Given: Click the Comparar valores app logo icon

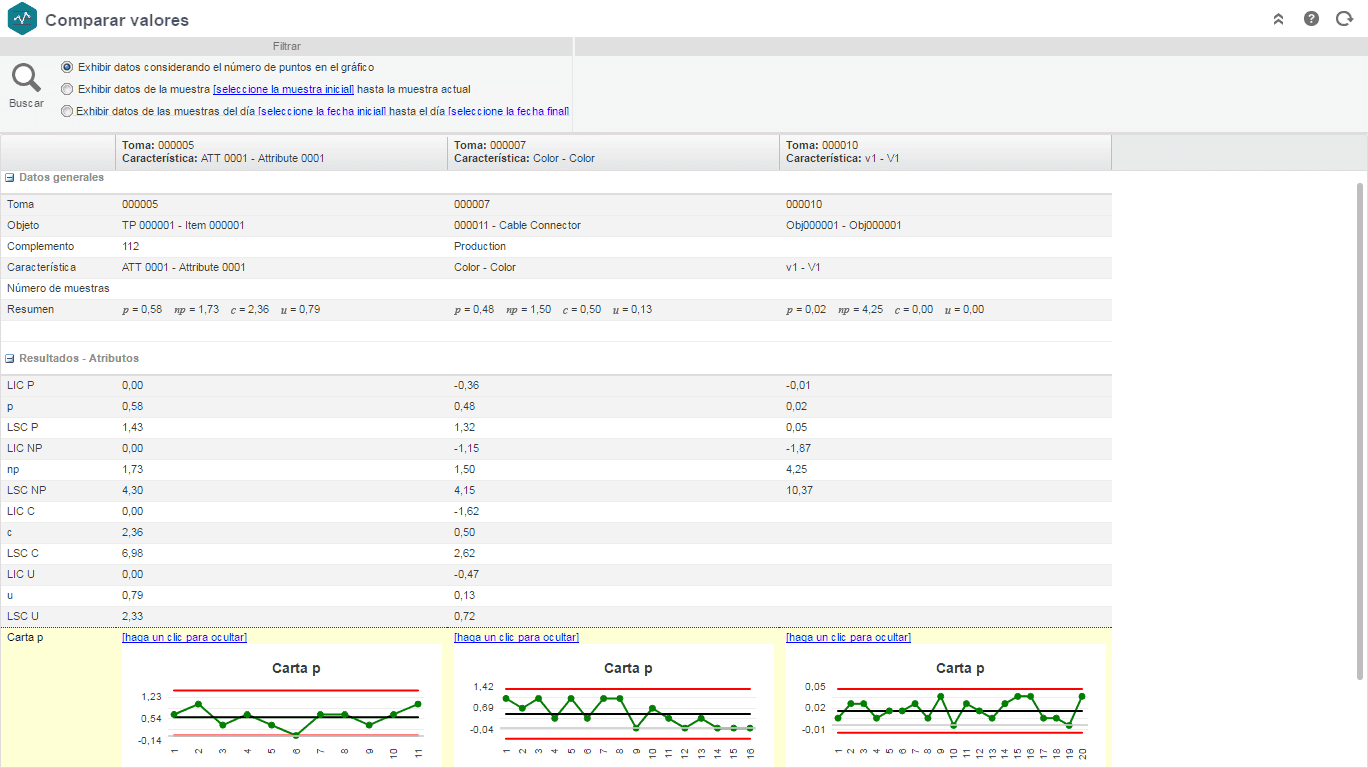Looking at the screenshot, I should coord(21,18).
